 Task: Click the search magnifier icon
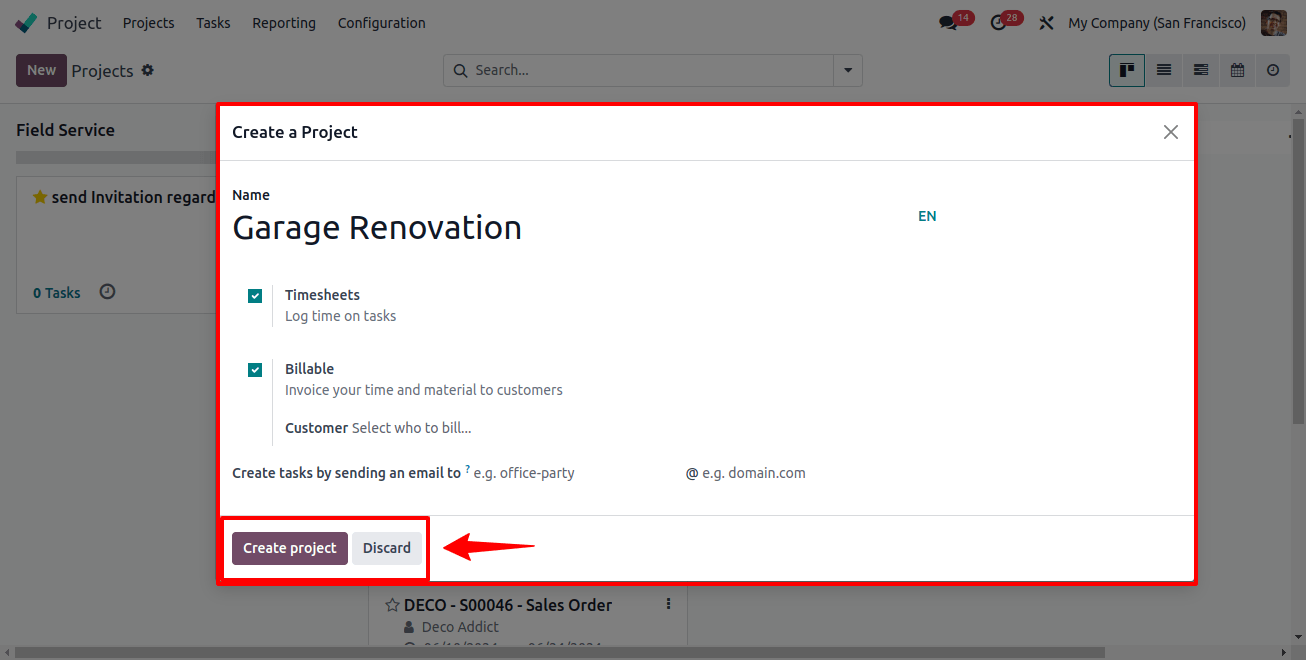pos(460,71)
